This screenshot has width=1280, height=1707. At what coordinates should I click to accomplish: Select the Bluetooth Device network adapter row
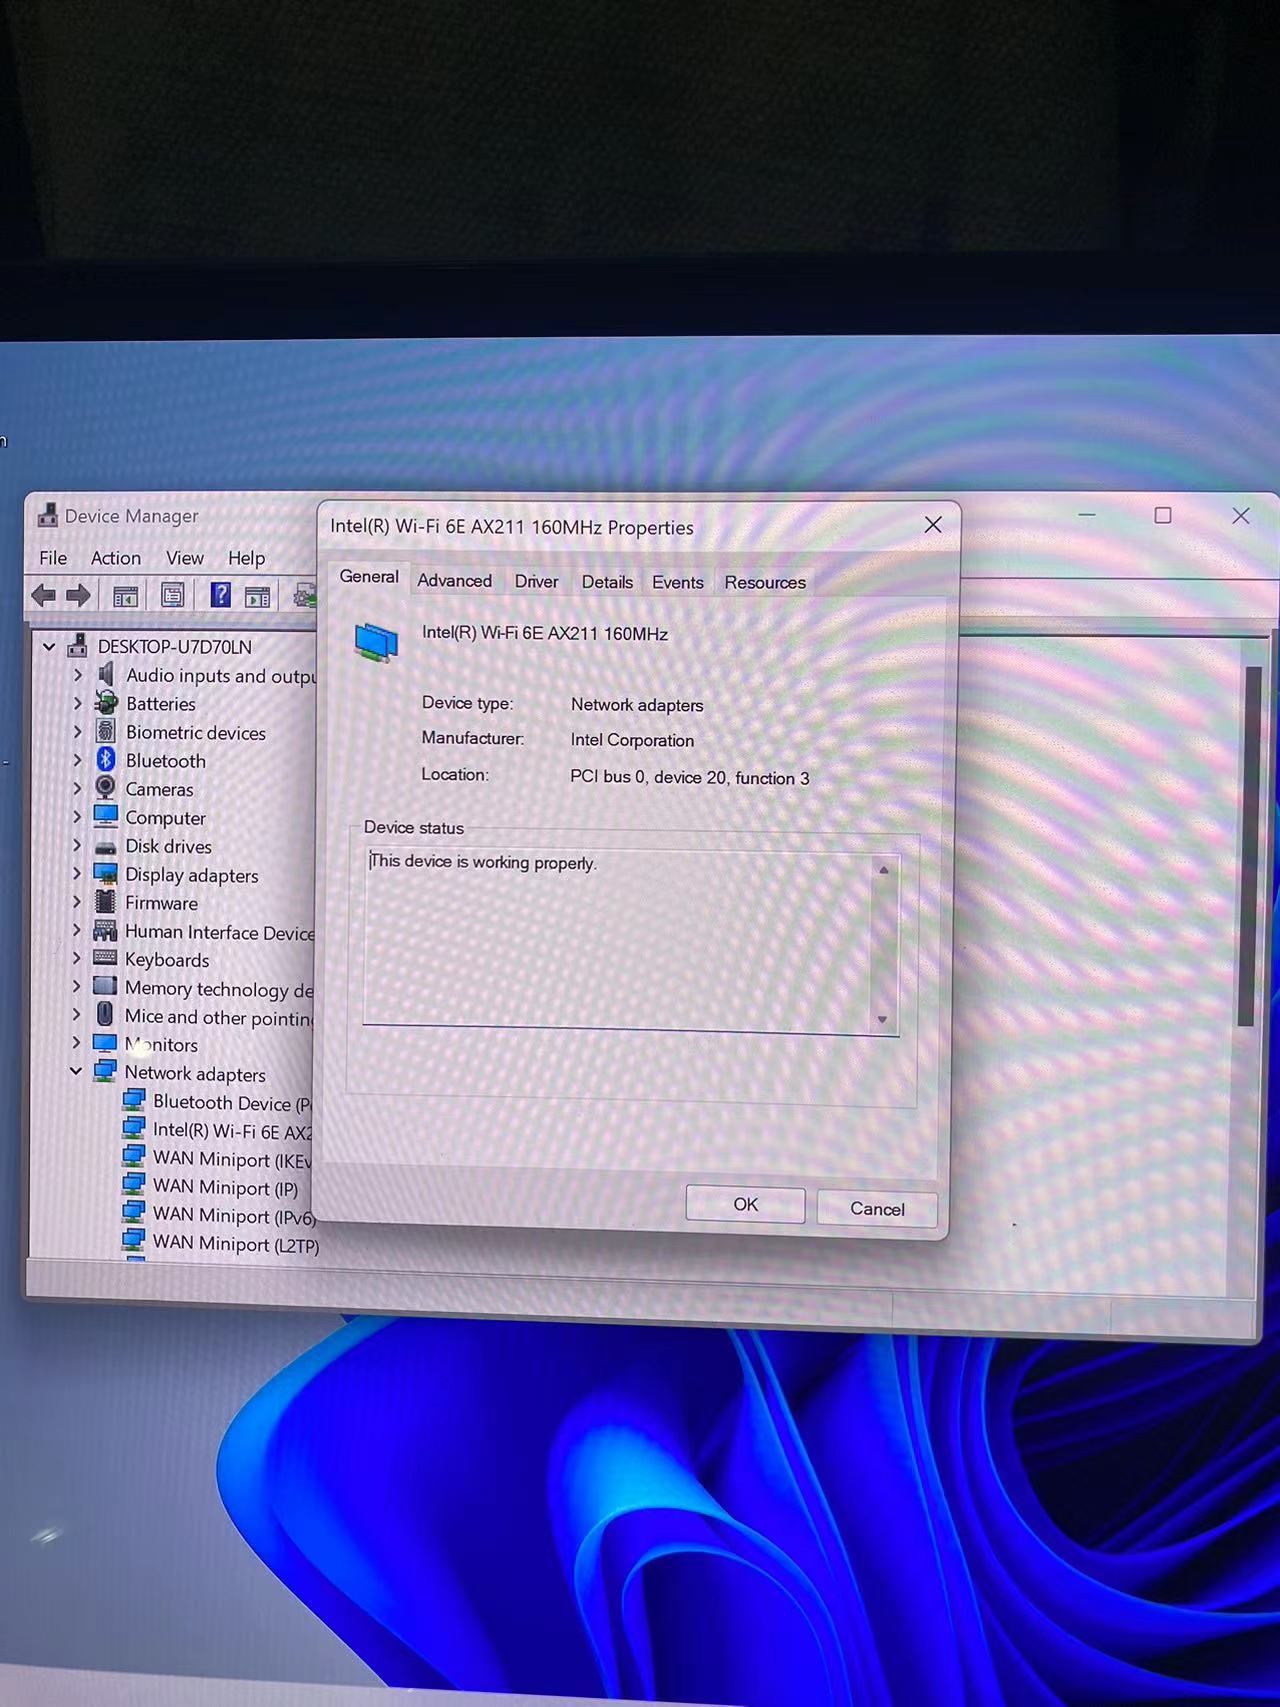coord(217,1102)
